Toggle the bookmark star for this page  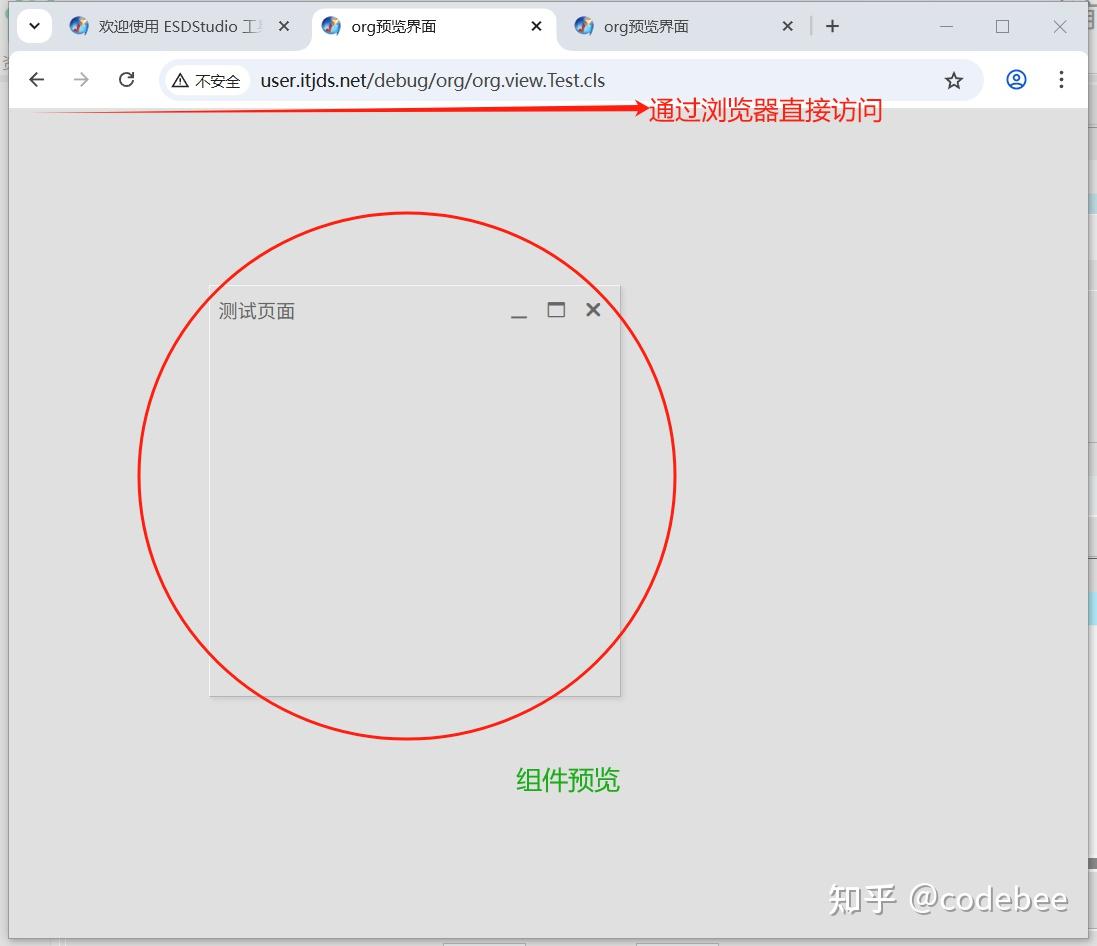coord(953,80)
